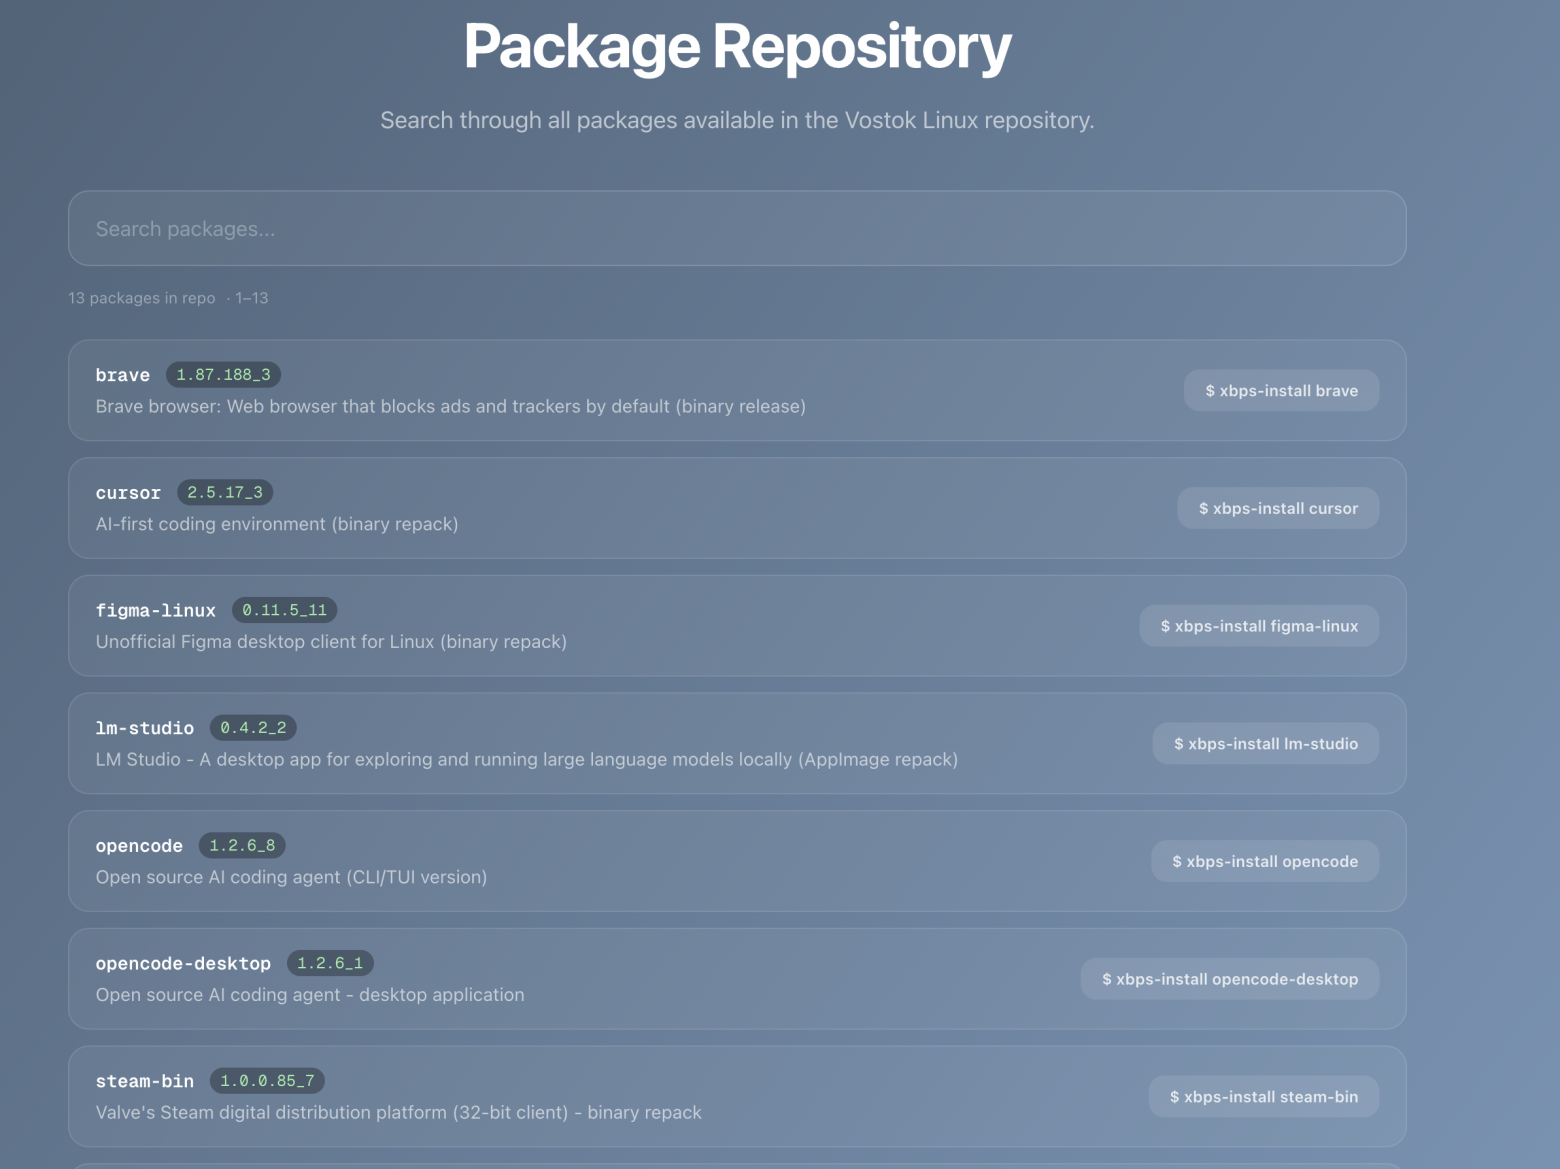Select the opencode-desktop package name

[183, 963]
